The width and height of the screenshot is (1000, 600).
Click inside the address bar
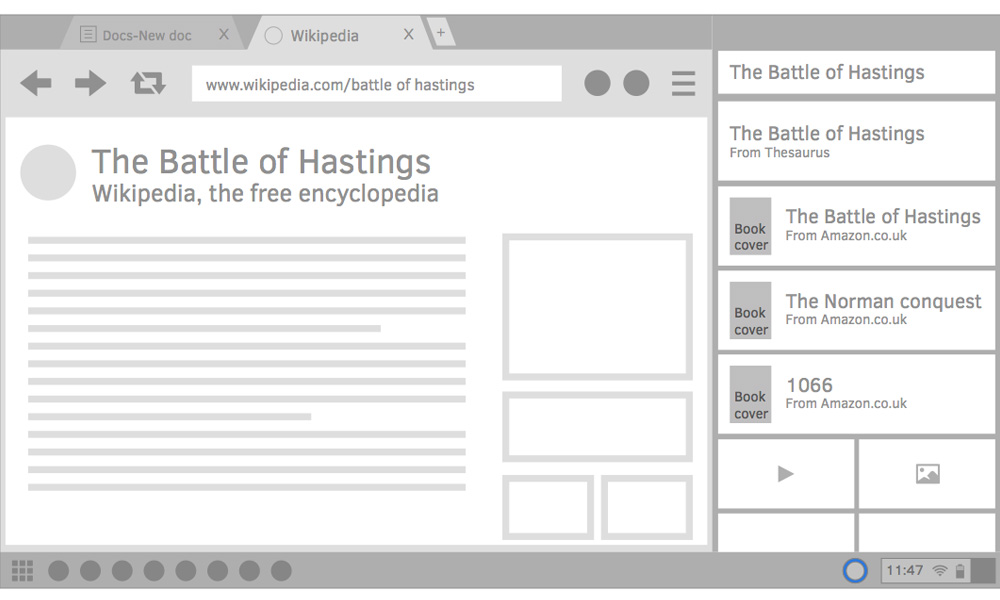point(376,84)
